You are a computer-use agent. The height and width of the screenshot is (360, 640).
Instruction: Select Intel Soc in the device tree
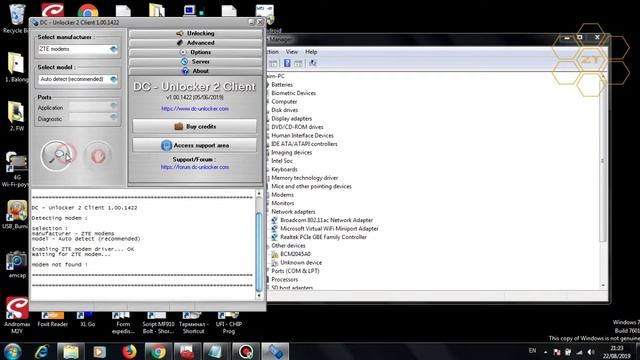(282, 161)
